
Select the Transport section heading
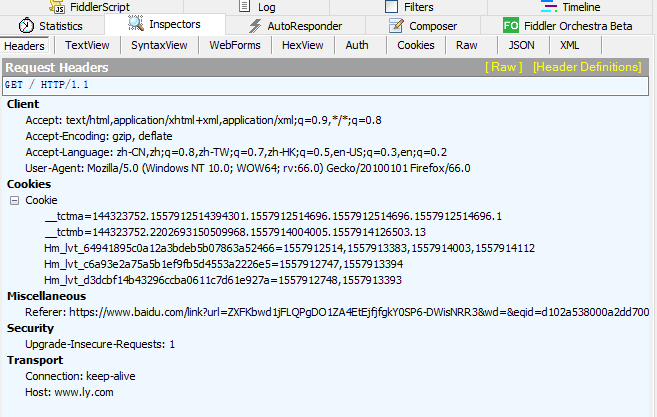pyautogui.click(x=35, y=360)
